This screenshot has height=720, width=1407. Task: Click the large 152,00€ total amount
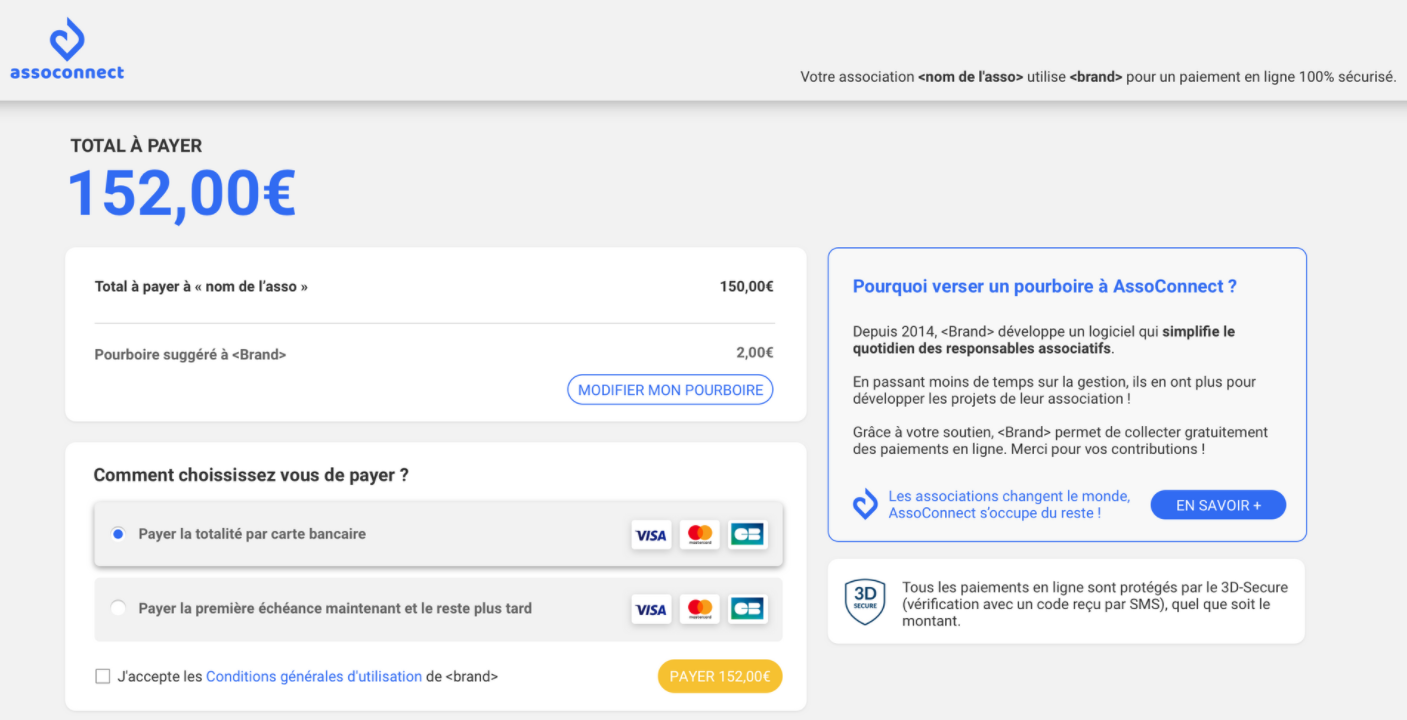[182, 193]
